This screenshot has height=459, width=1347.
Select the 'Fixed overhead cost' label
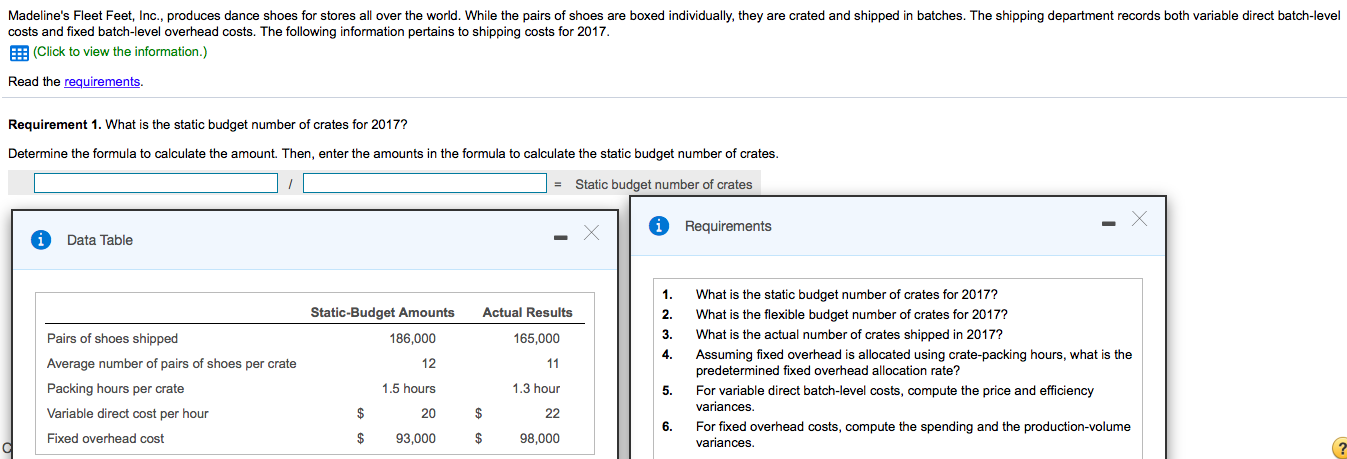click(106, 439)
